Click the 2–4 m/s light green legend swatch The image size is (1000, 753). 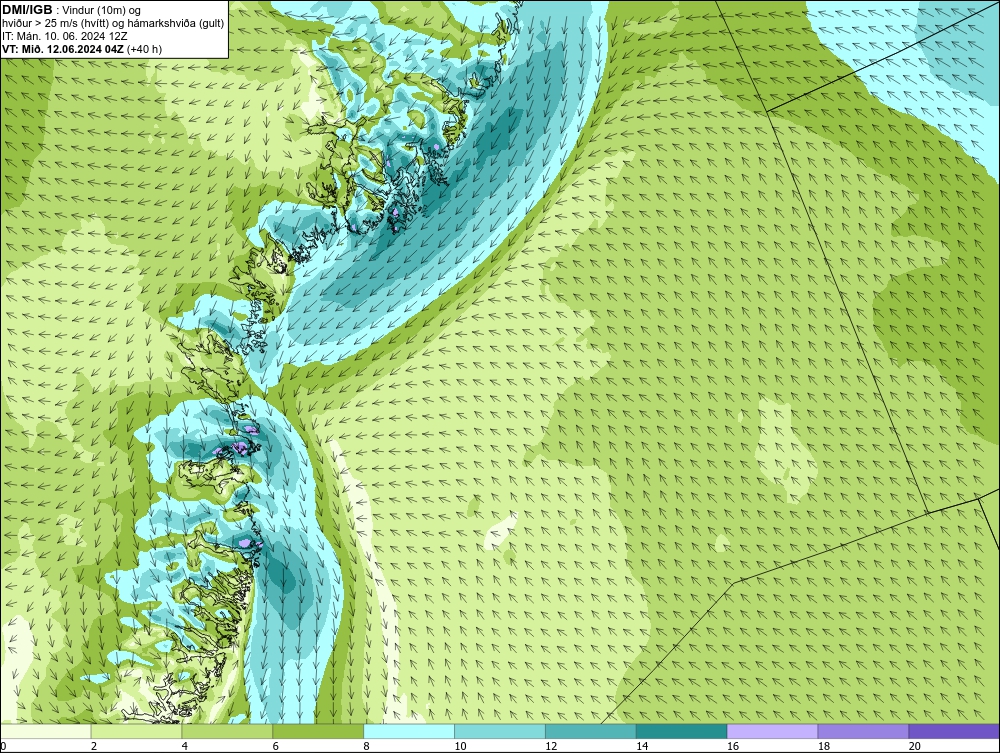[x=136, y=731]
